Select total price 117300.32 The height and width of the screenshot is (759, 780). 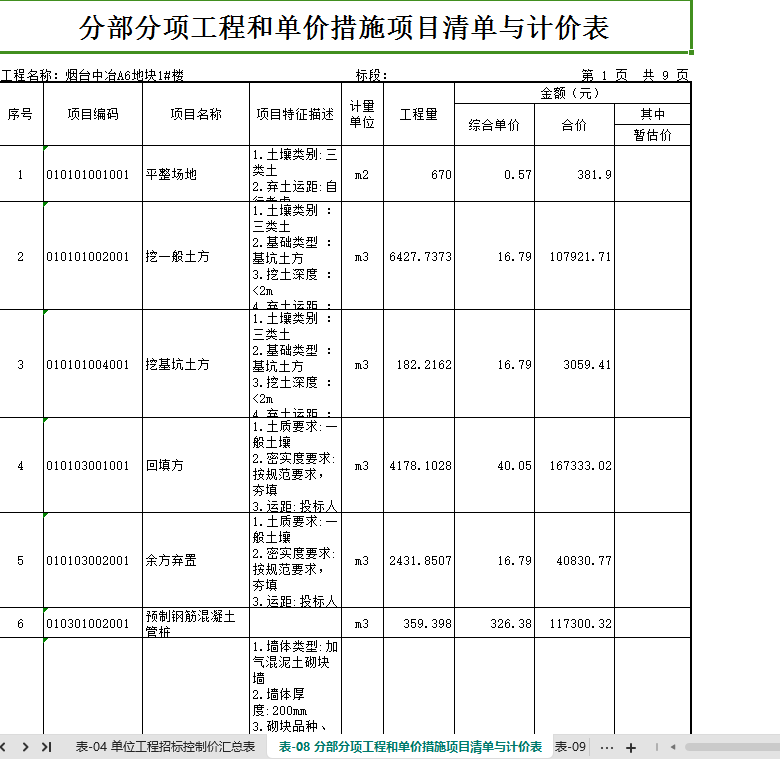(575, 623)
